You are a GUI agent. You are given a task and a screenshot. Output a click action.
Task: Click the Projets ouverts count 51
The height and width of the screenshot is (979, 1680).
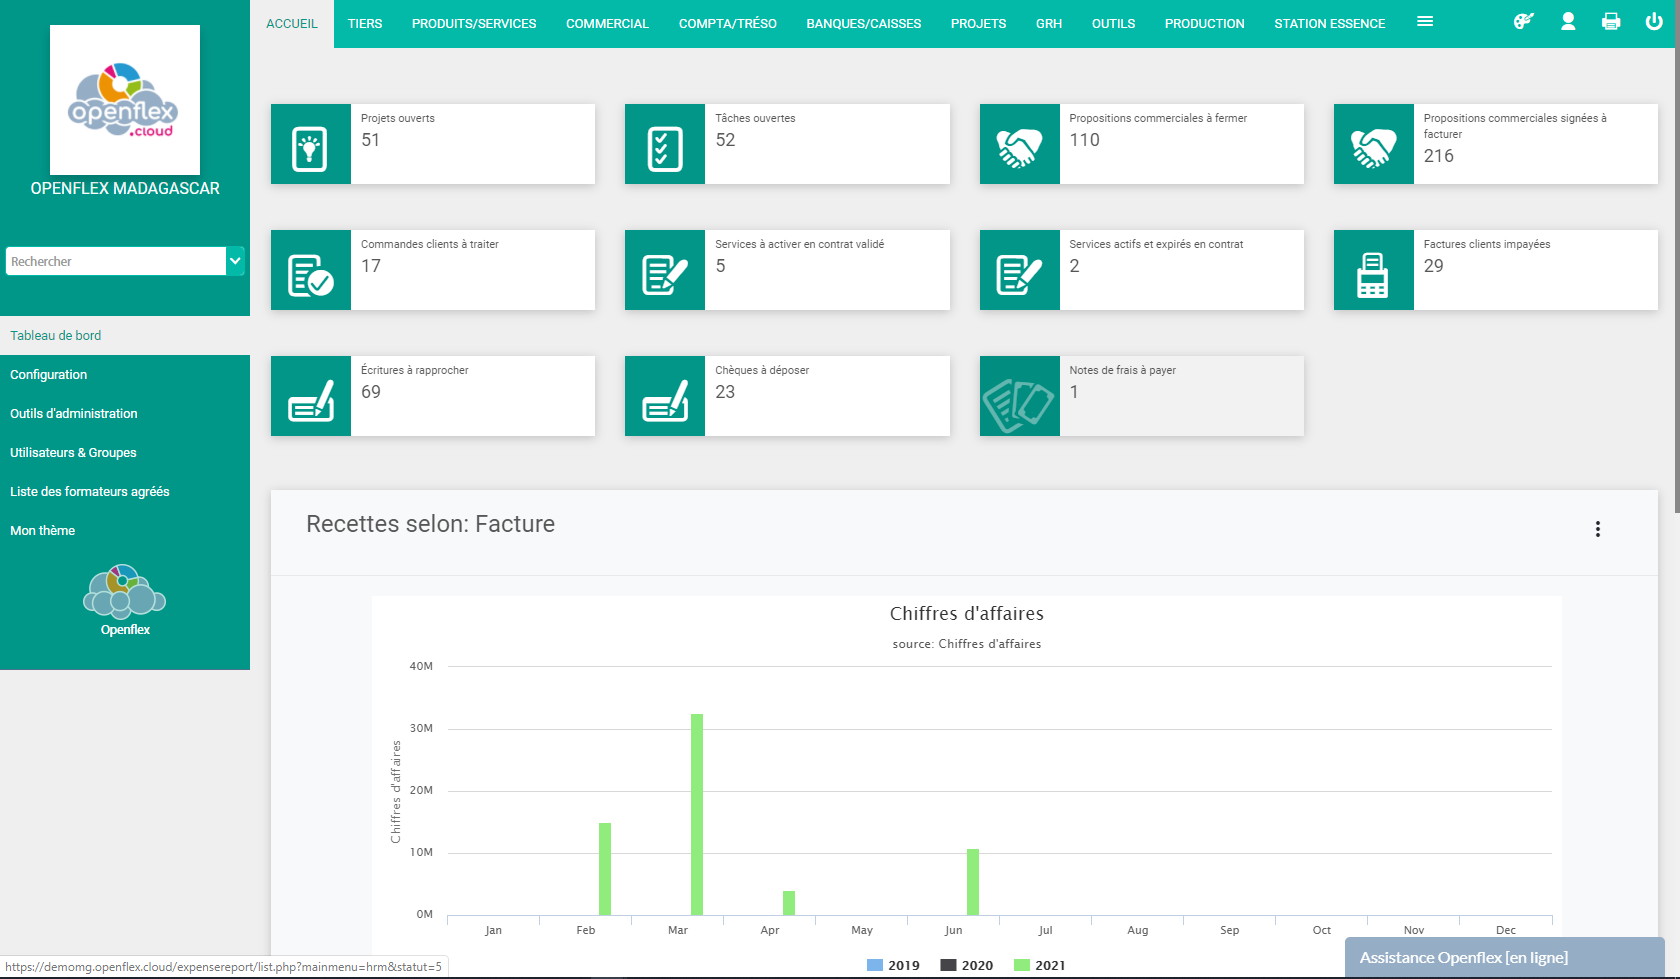click(371, 140)
